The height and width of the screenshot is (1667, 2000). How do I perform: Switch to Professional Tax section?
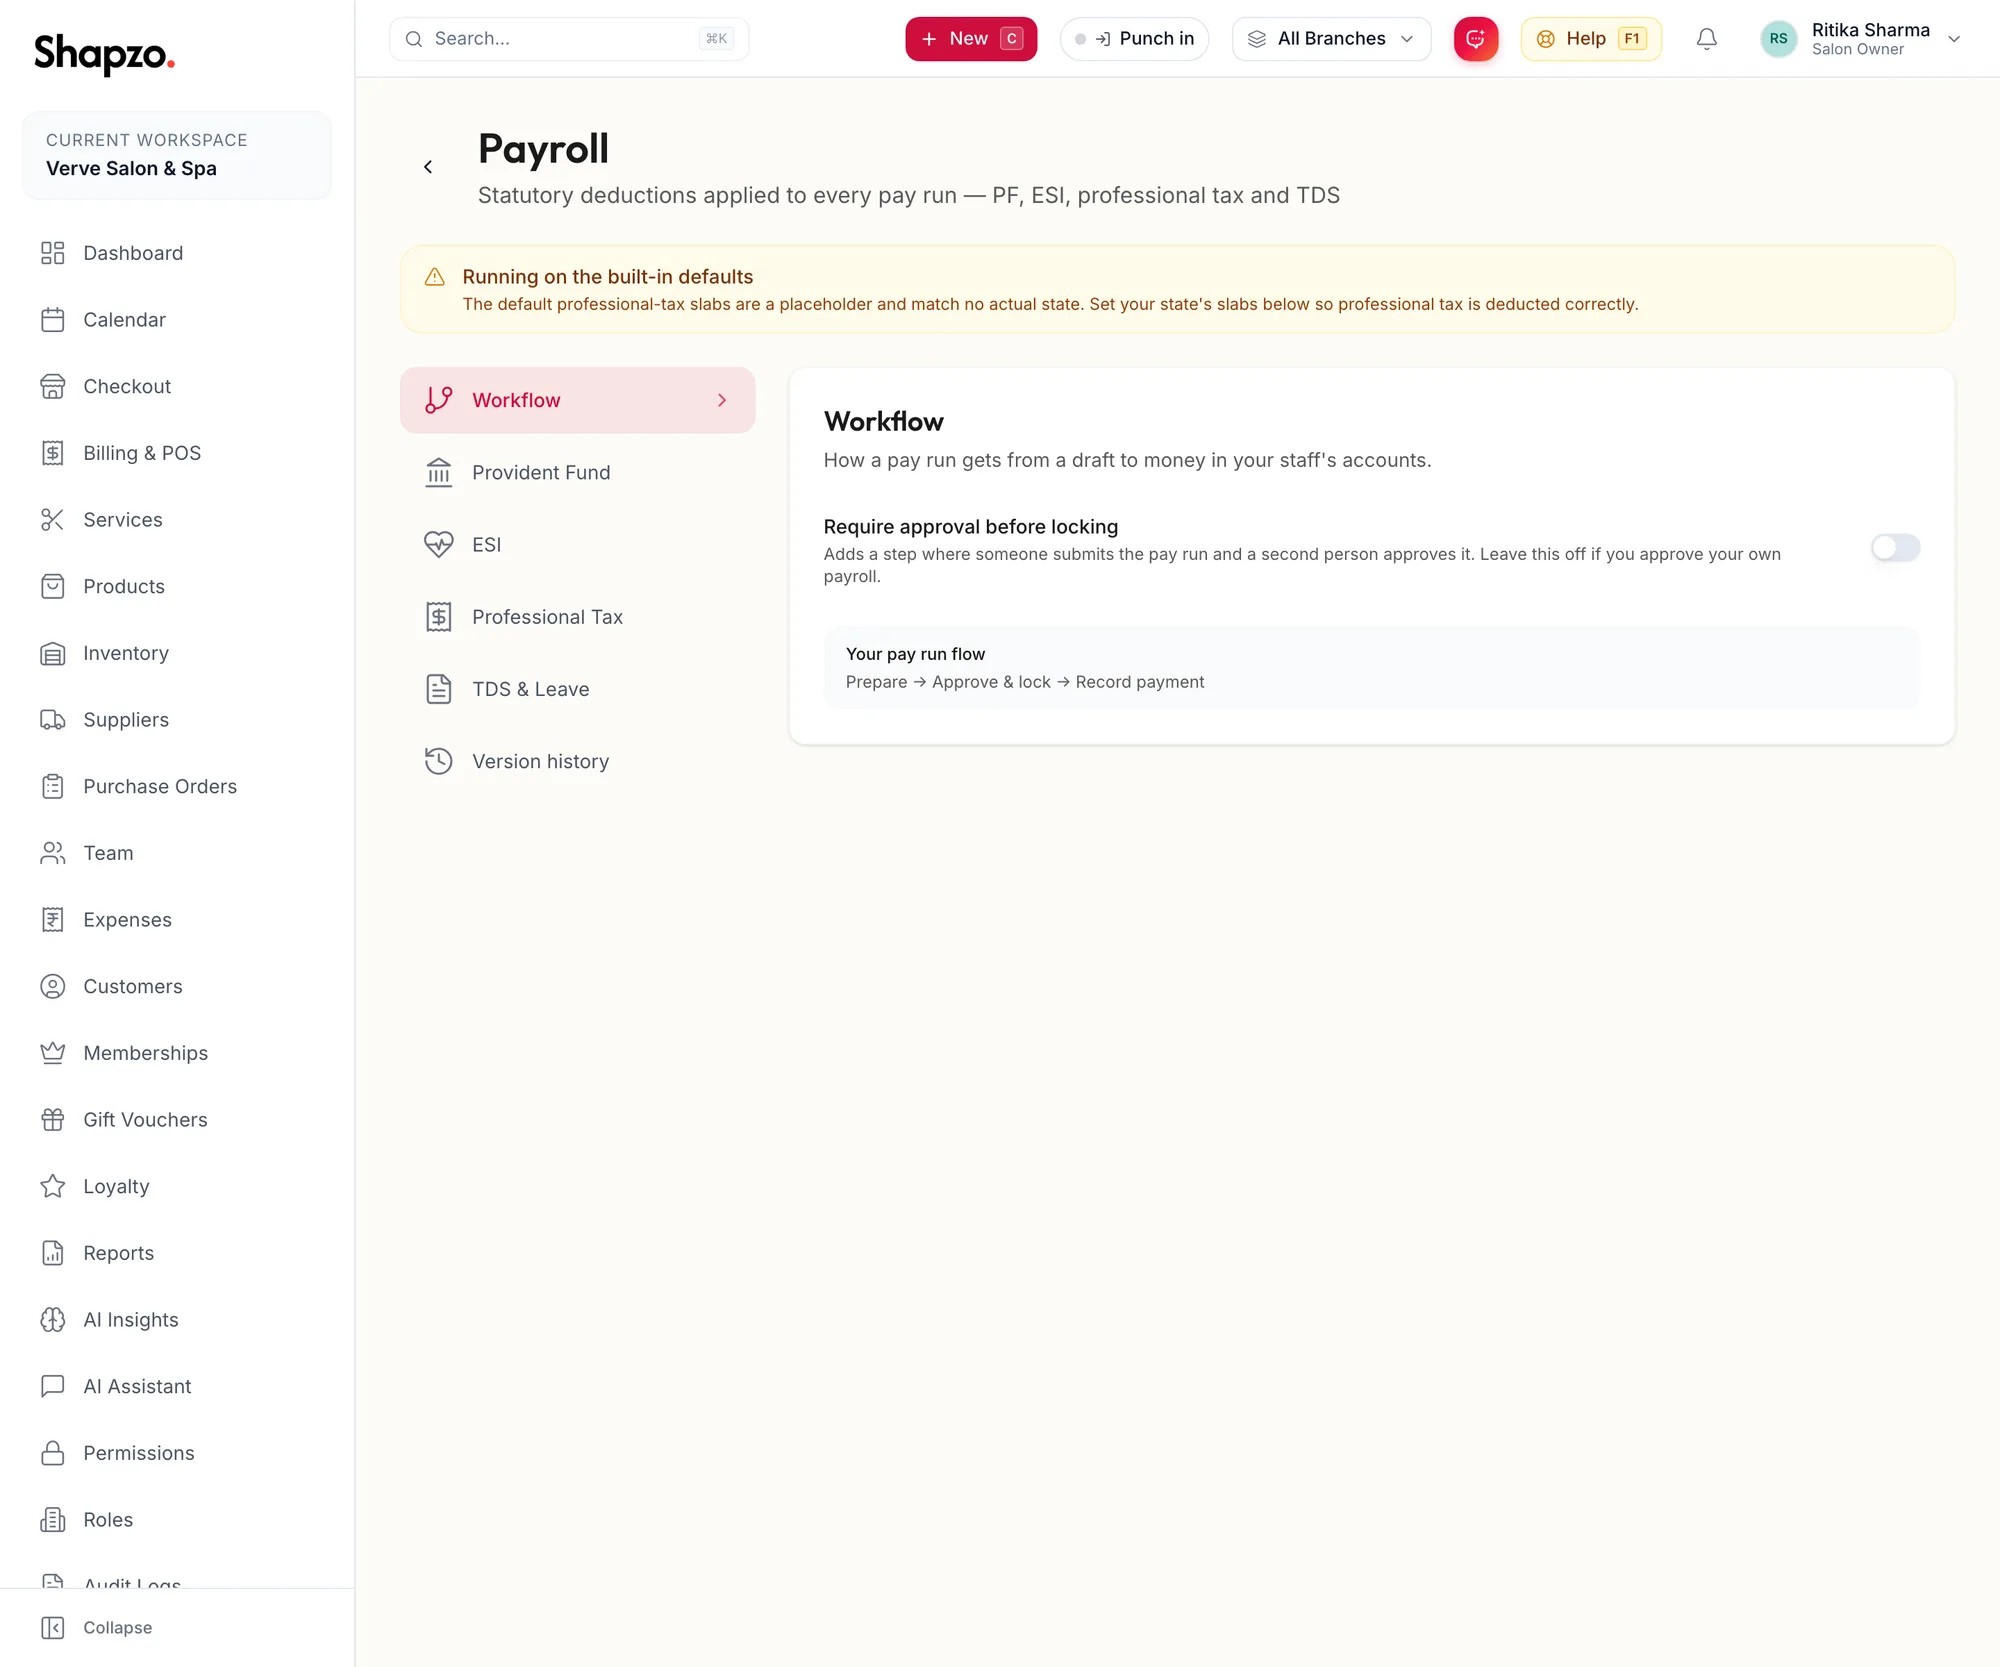(577, 617)
